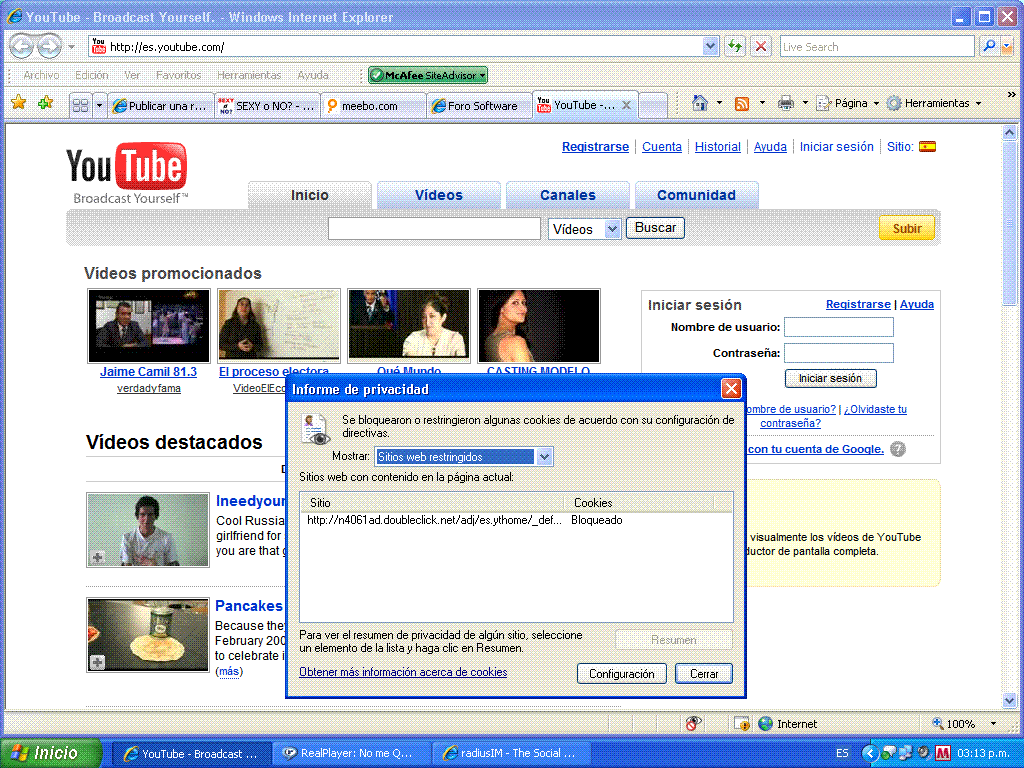Screen dimensions: 1024x768
Task: Click the Nombre de usuario input field
Action: [x=839, y=327]
